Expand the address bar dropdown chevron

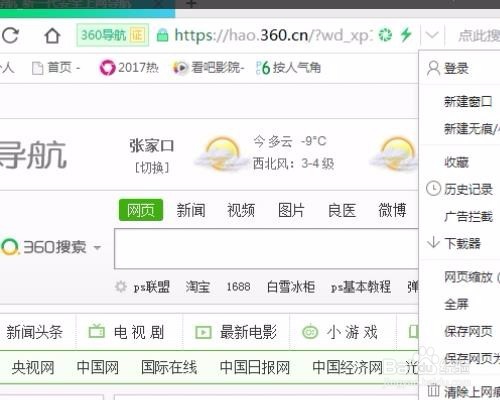[432, 35]
